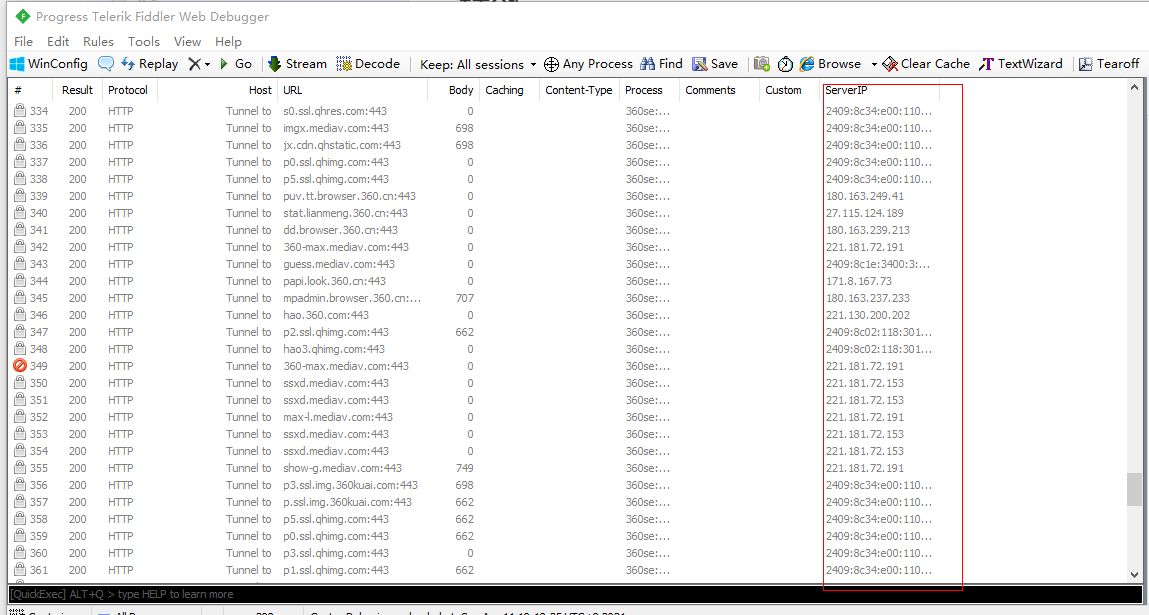
Task: Click ServerIP value 171.8.167.73
Action: coord(859,281)
